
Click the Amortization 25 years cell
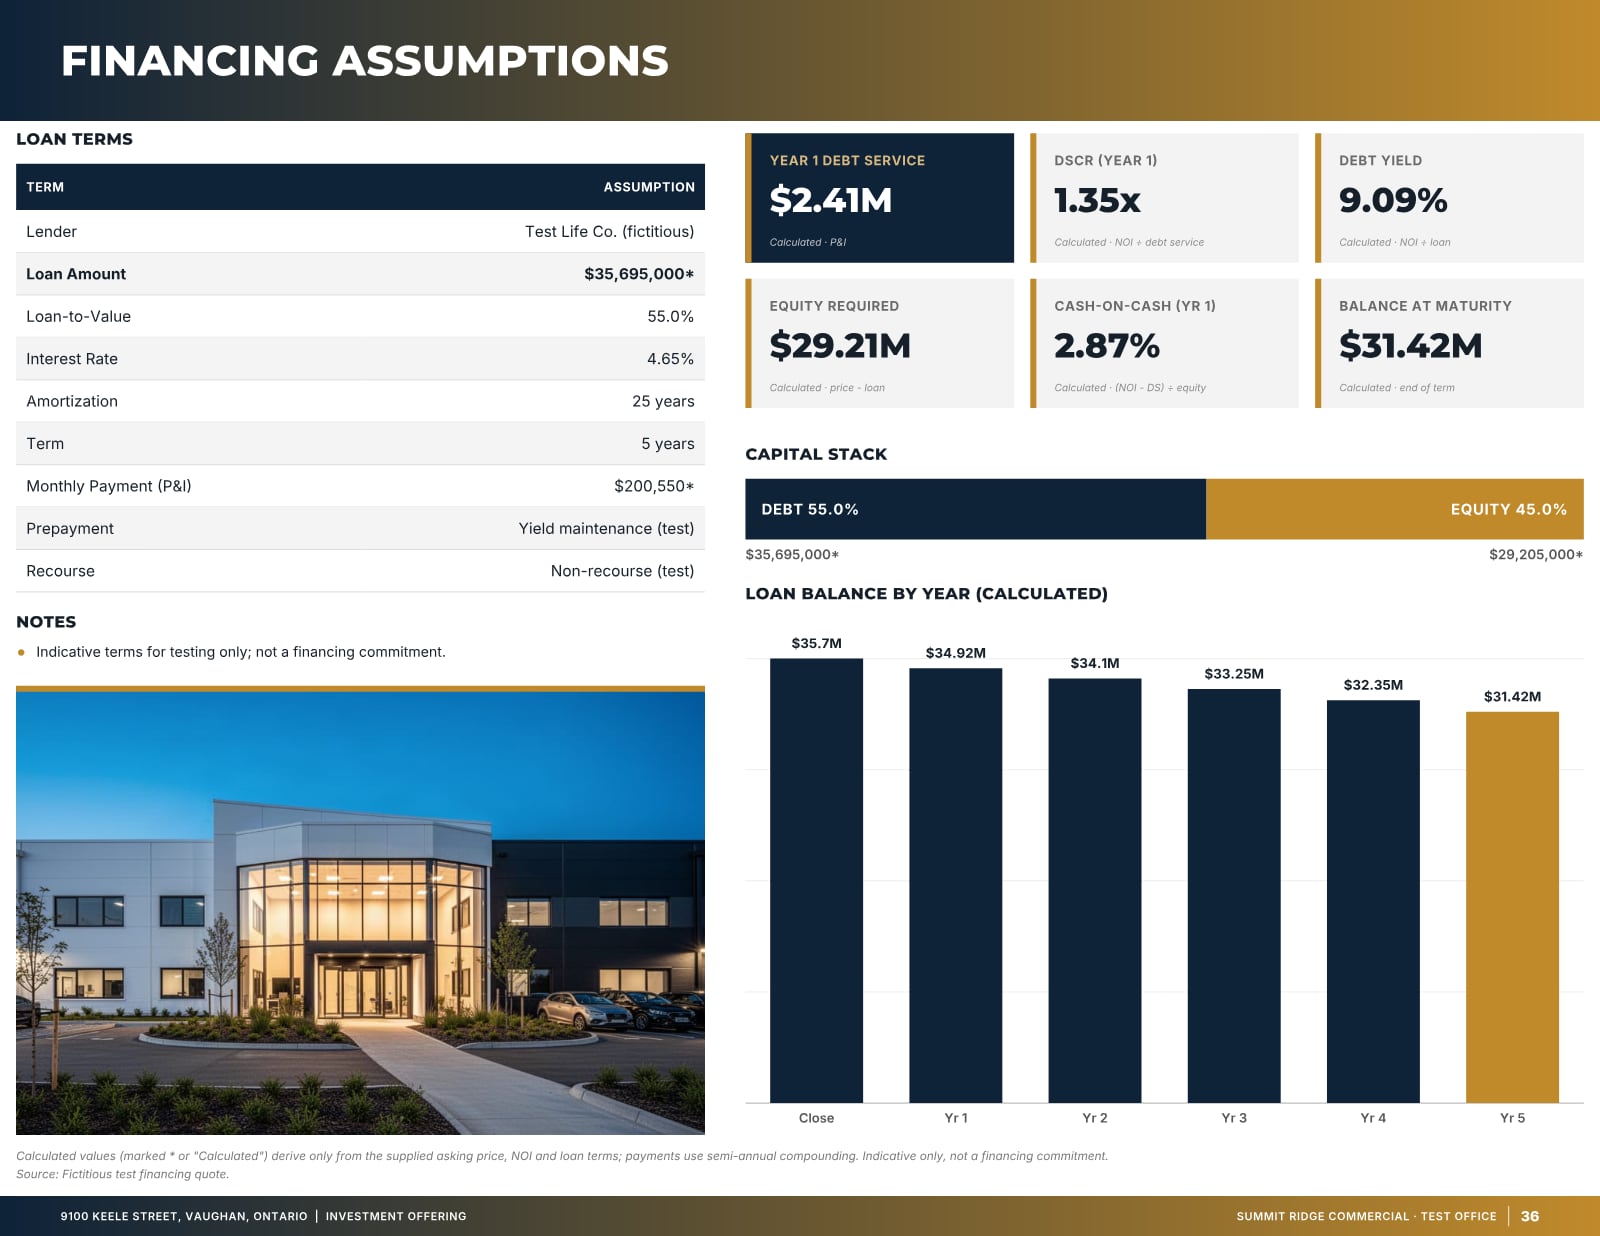[663, 401]
